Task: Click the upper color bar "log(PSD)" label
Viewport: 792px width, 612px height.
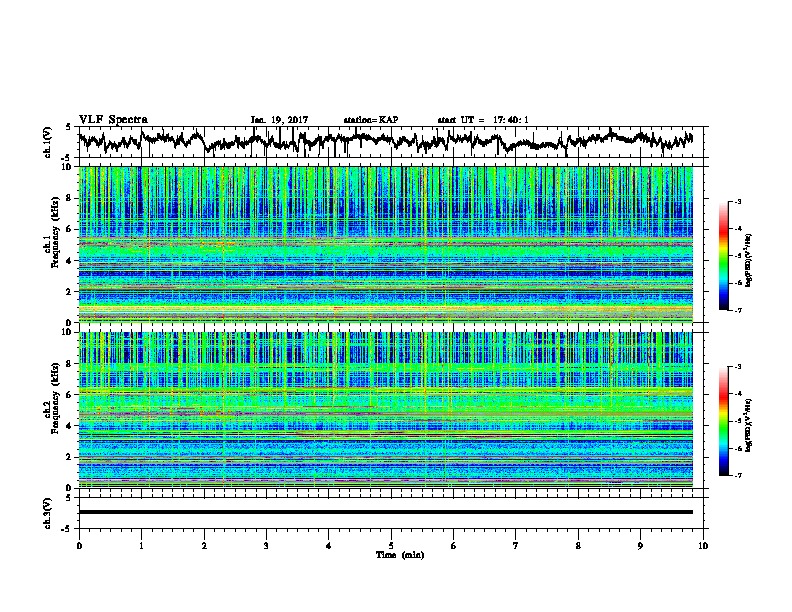Action: click(748, 260)
